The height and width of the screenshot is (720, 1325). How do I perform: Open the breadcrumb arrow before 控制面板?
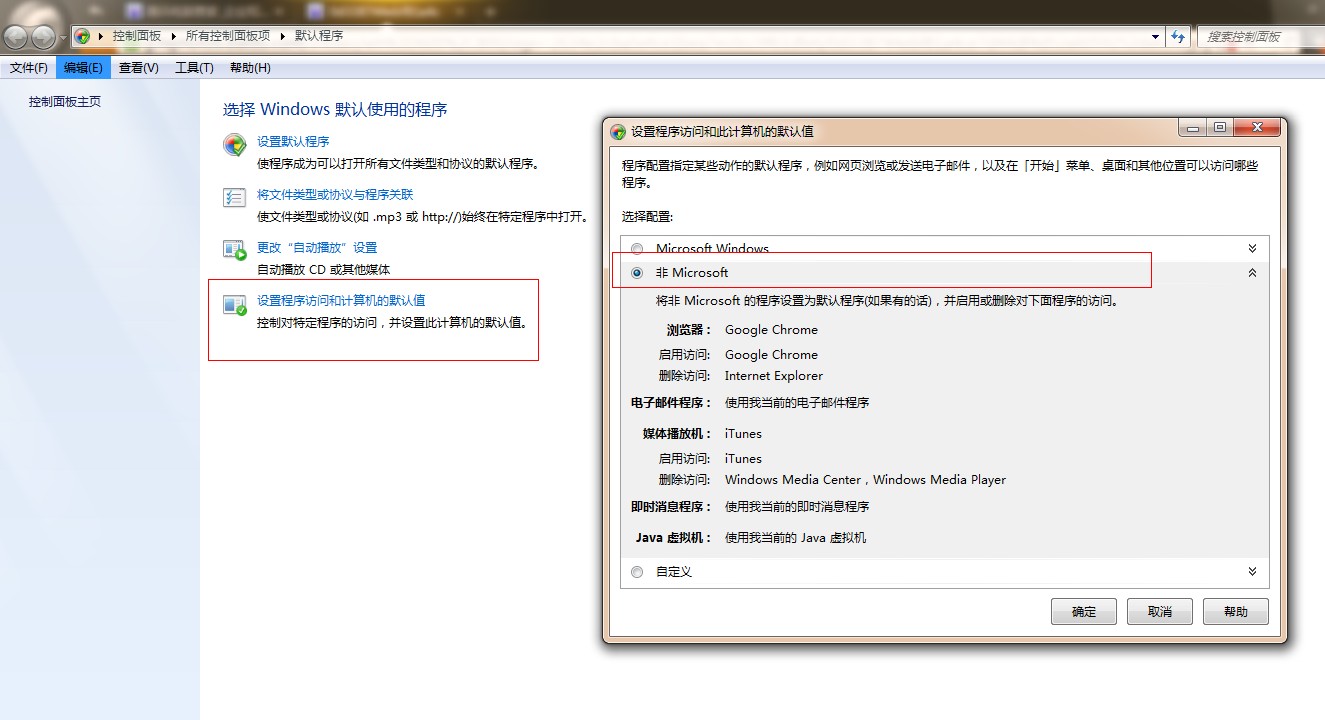point(100,36)
